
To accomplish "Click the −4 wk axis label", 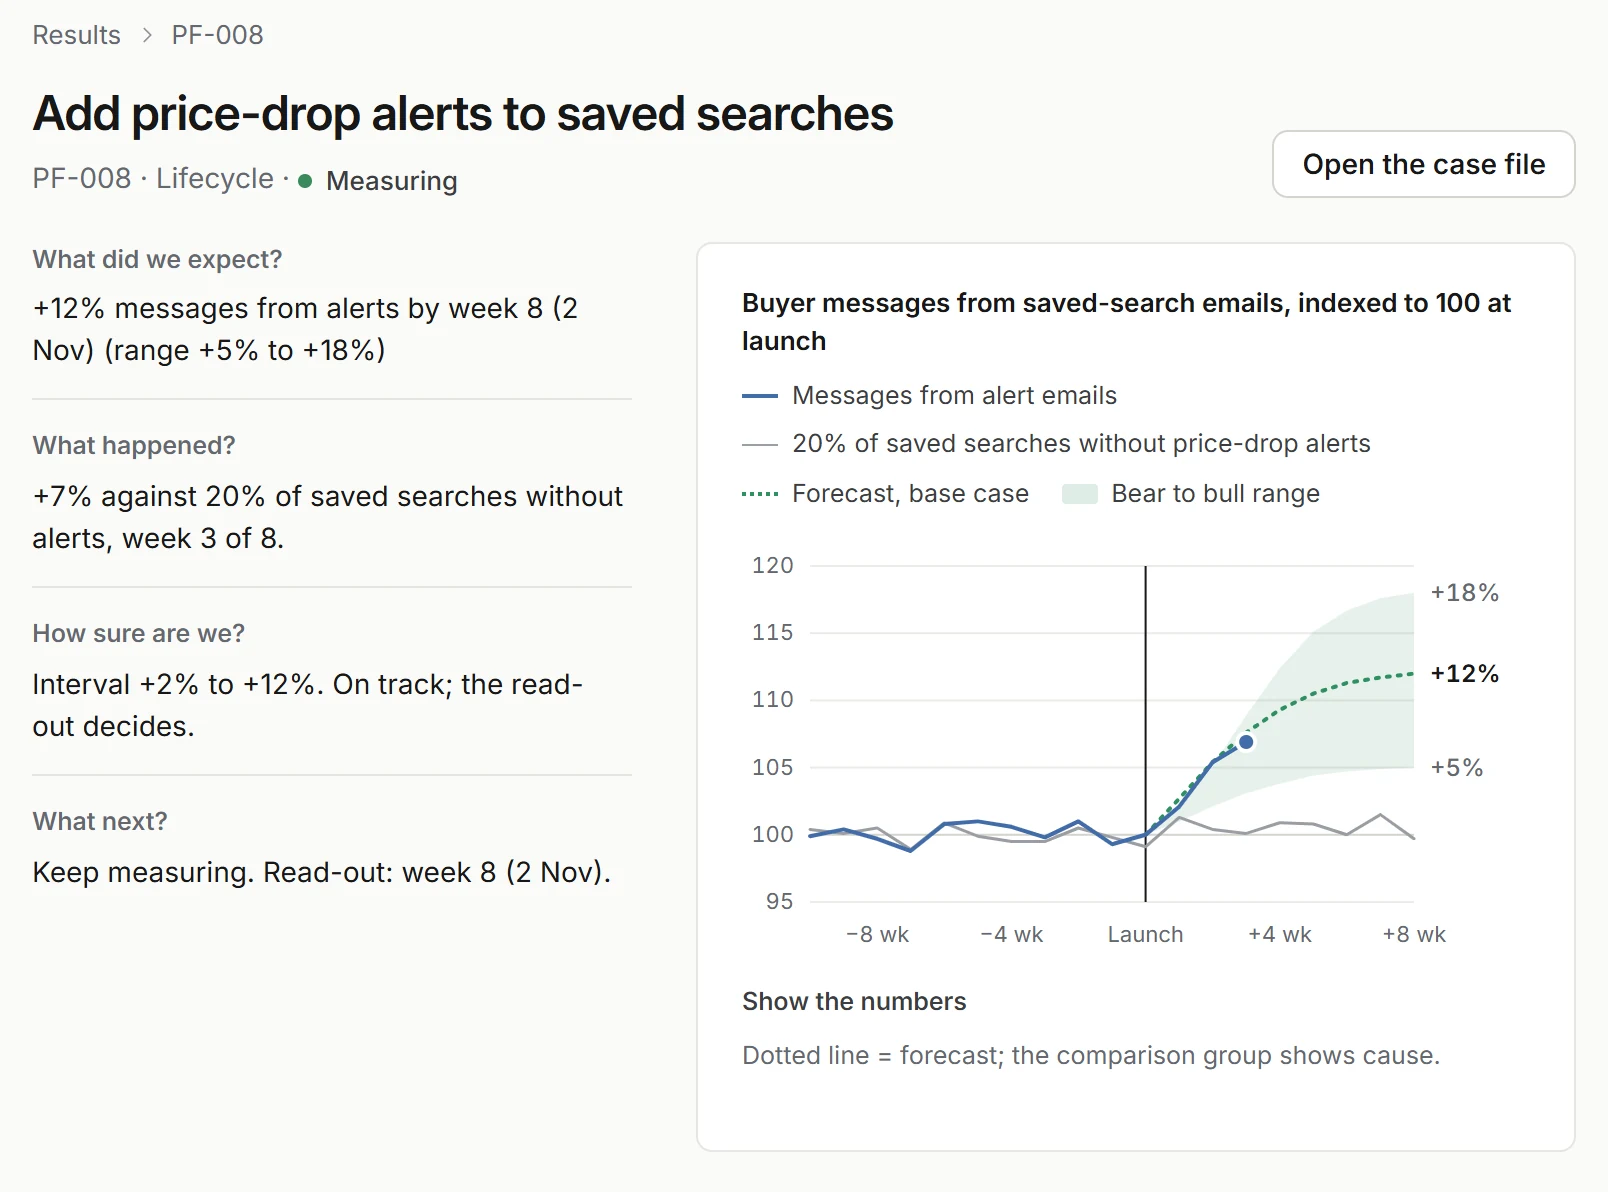I will point(1011,934).
